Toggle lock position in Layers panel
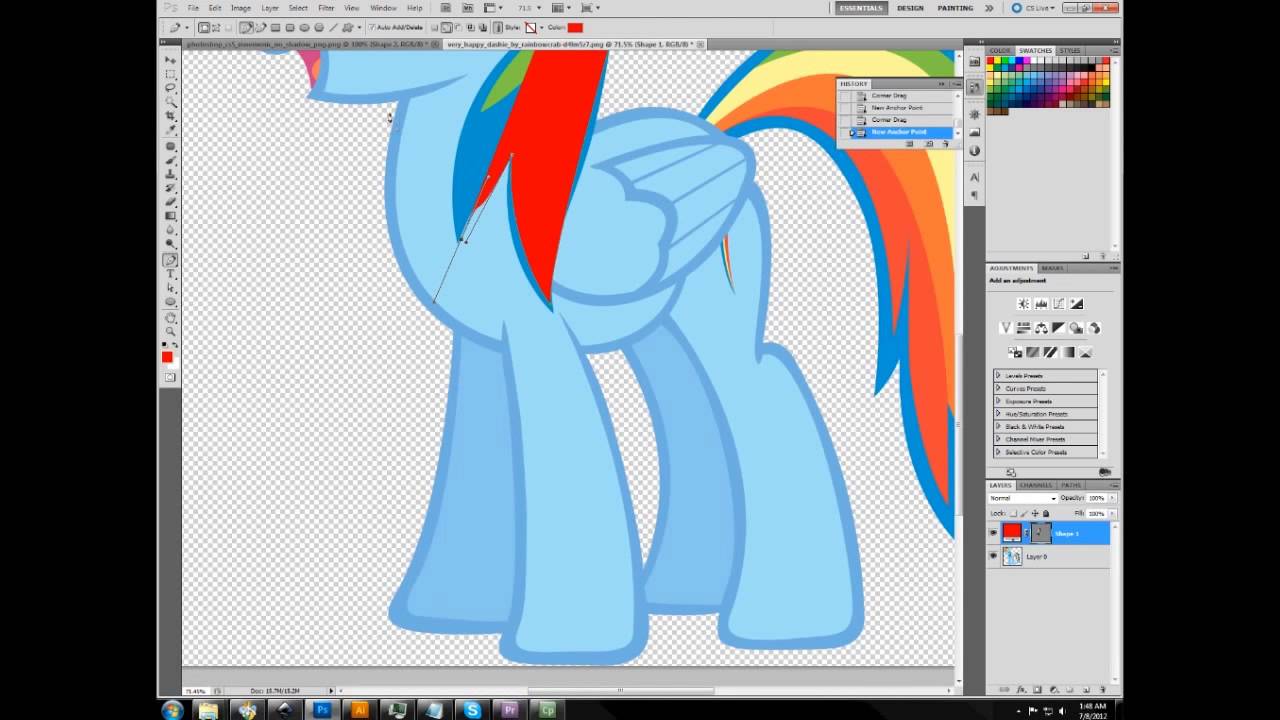The height and width of the screenshot is (720, 1280). [x=1035, y=514]
